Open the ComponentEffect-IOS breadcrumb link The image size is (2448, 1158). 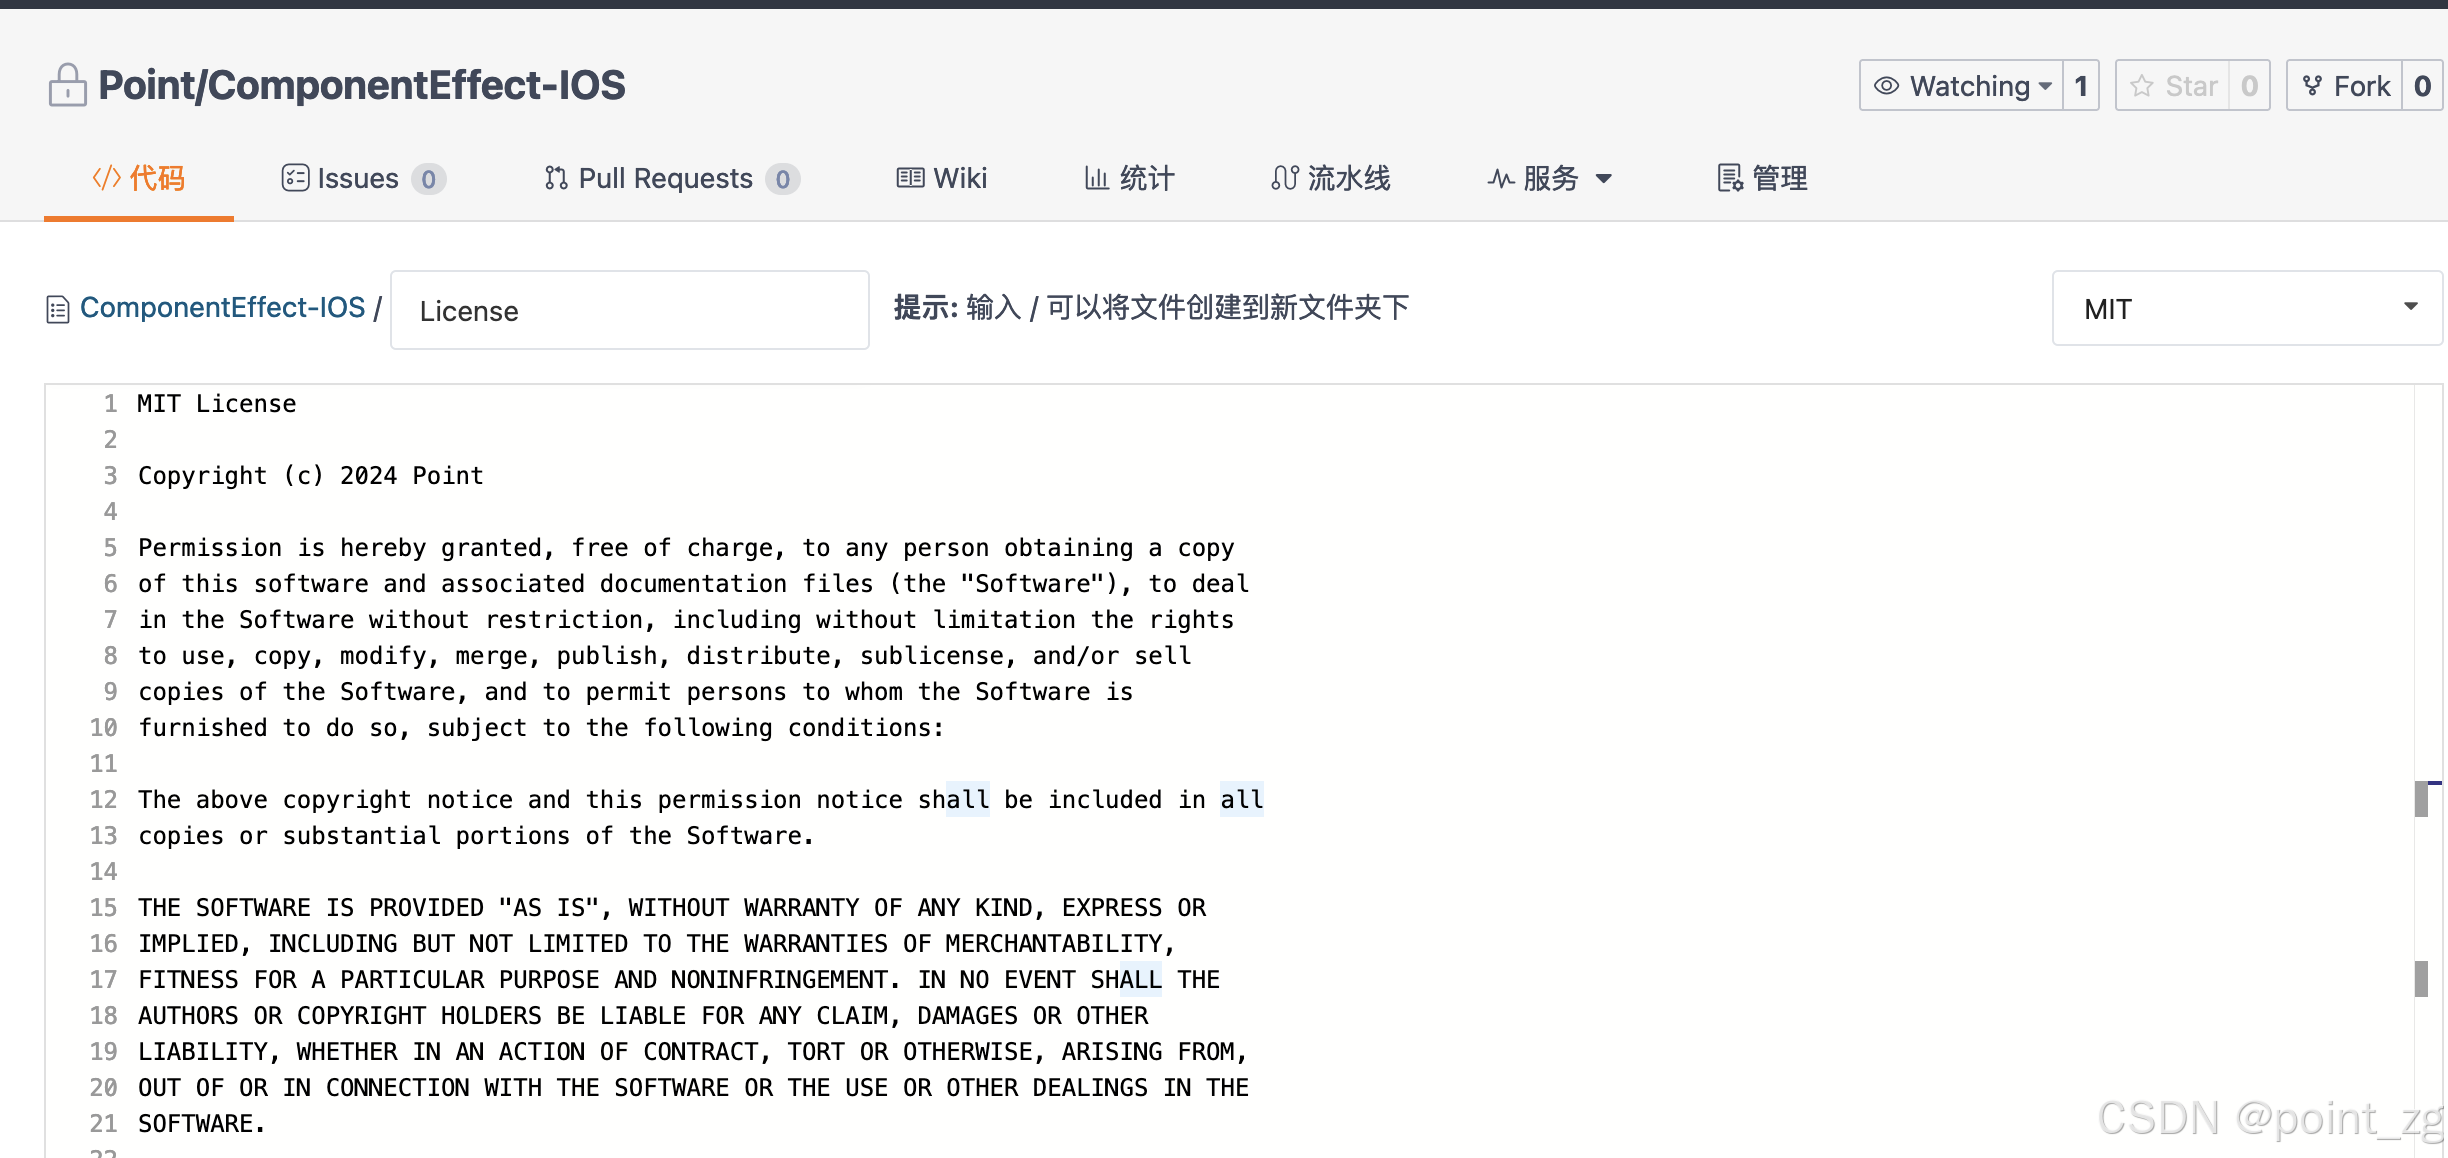point(222,307)
